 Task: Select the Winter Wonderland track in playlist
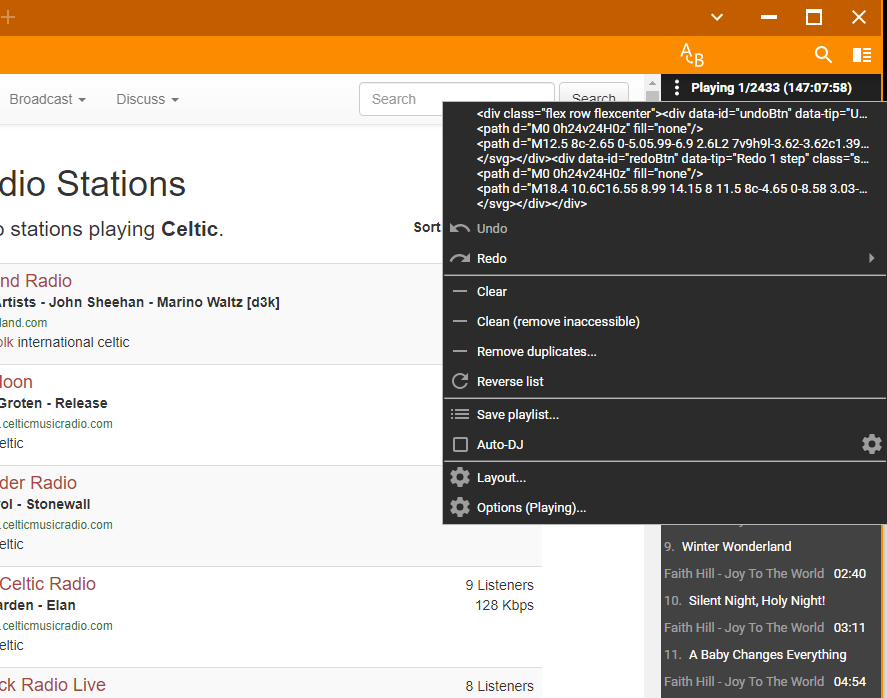tap(736, 547)
